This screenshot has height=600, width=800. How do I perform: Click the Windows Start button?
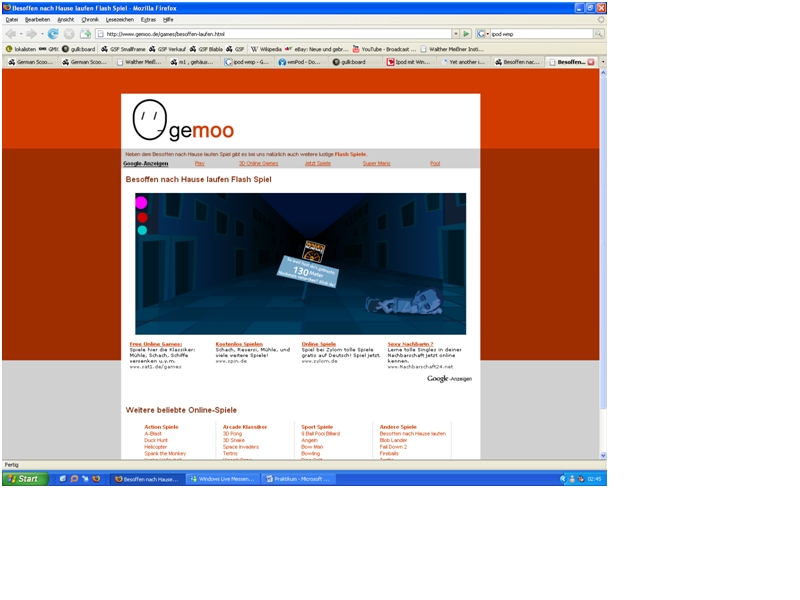coord(25,479)
